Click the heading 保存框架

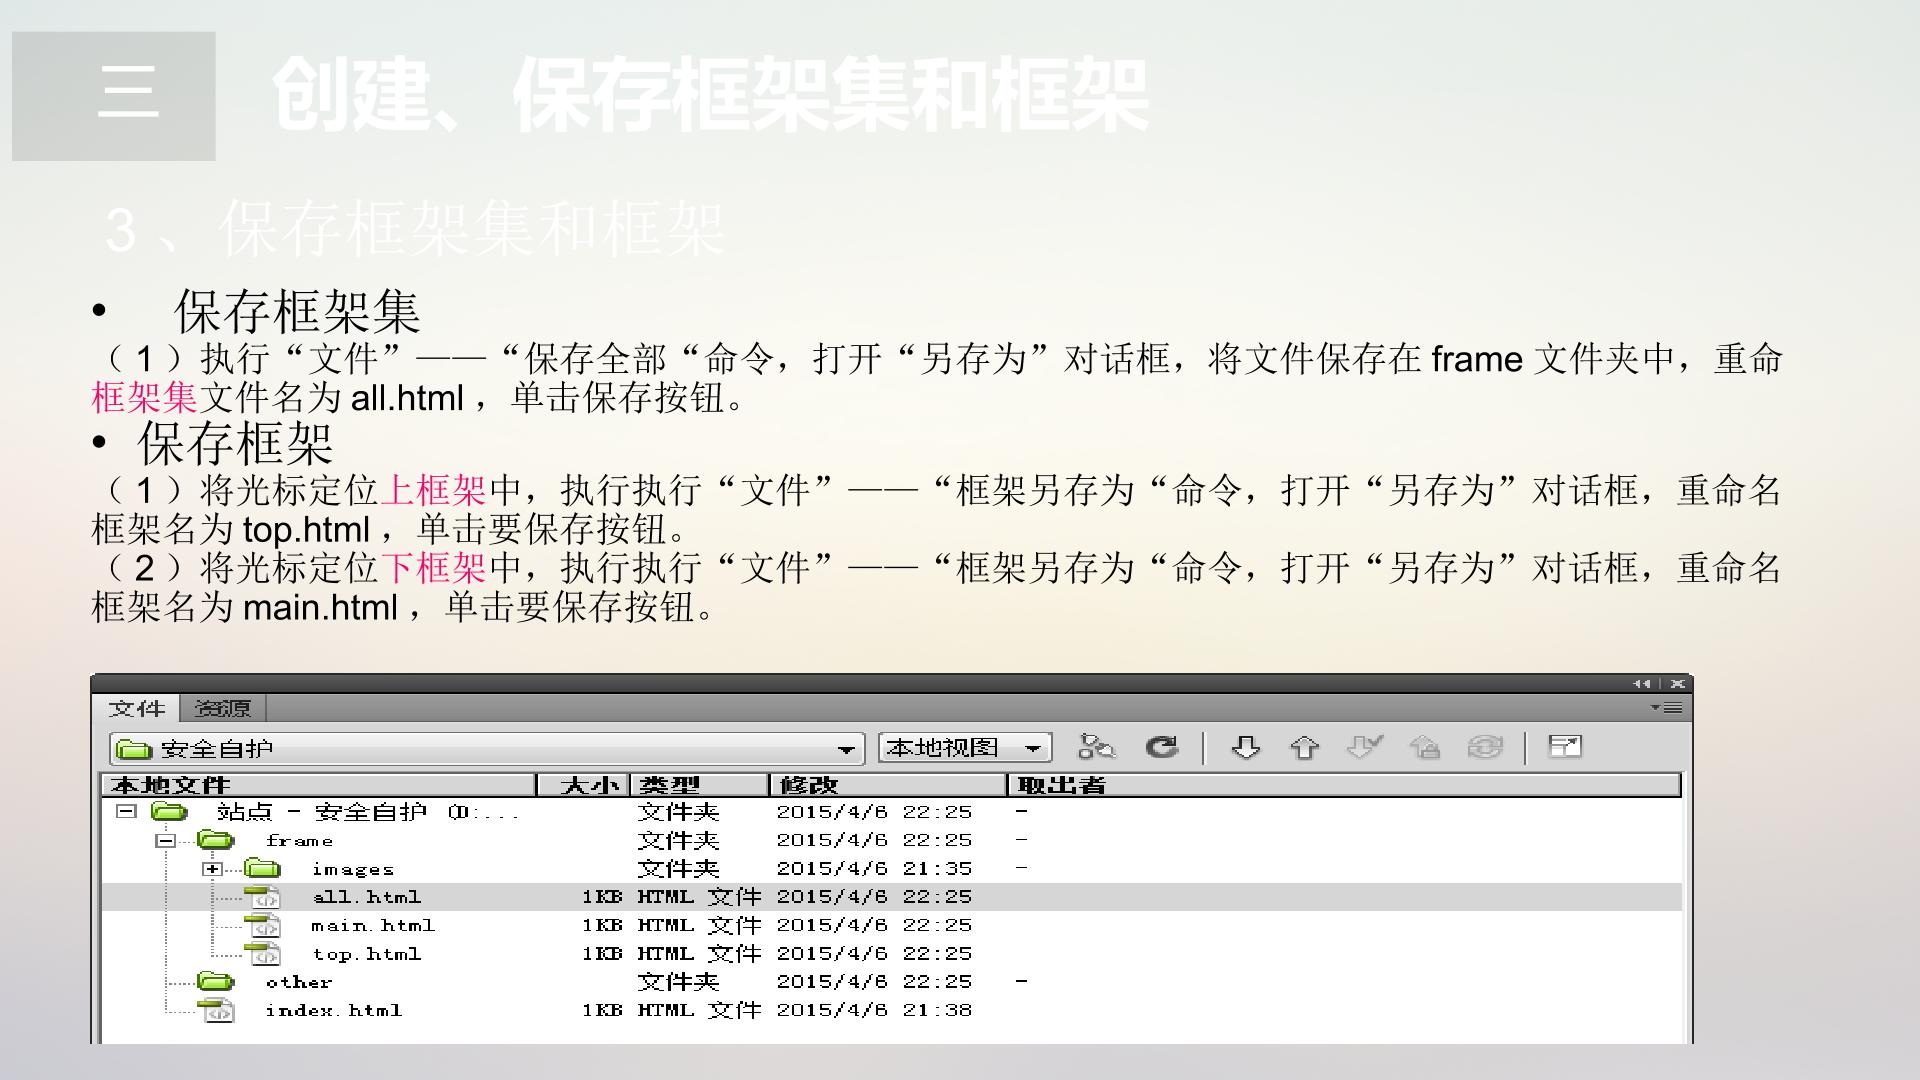tap(235, 444)
